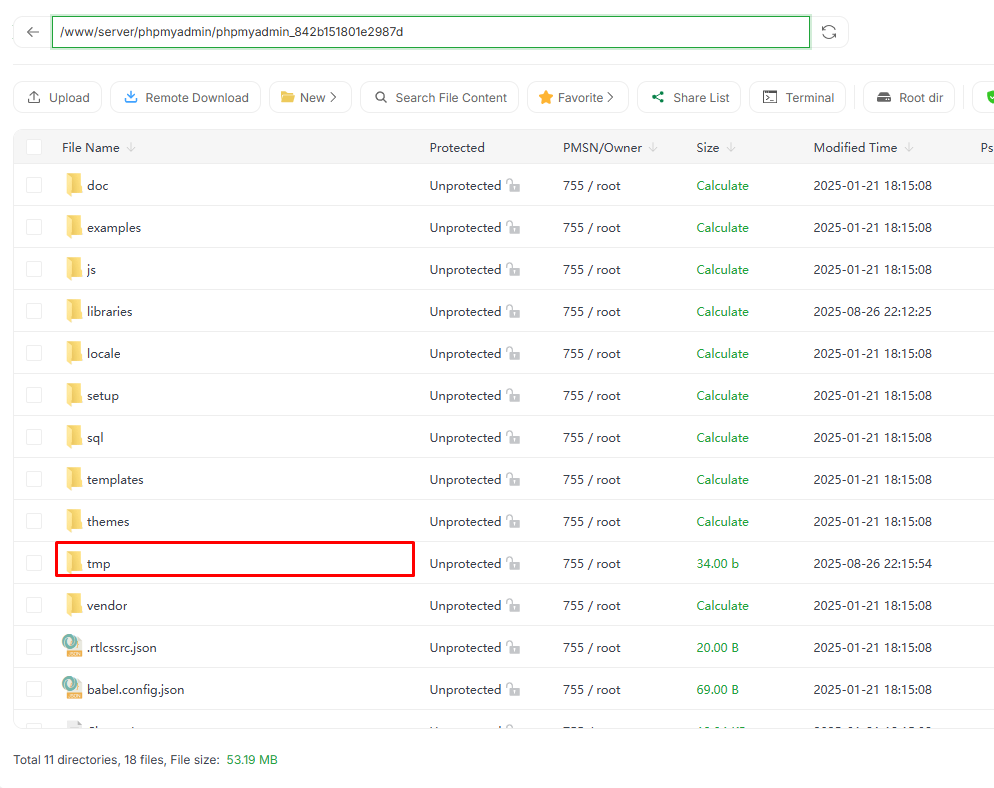The width and height of the screenshot is (994, 788).
Task: Select the checkbox beside templates folder
Action: [x=34, y=480]
